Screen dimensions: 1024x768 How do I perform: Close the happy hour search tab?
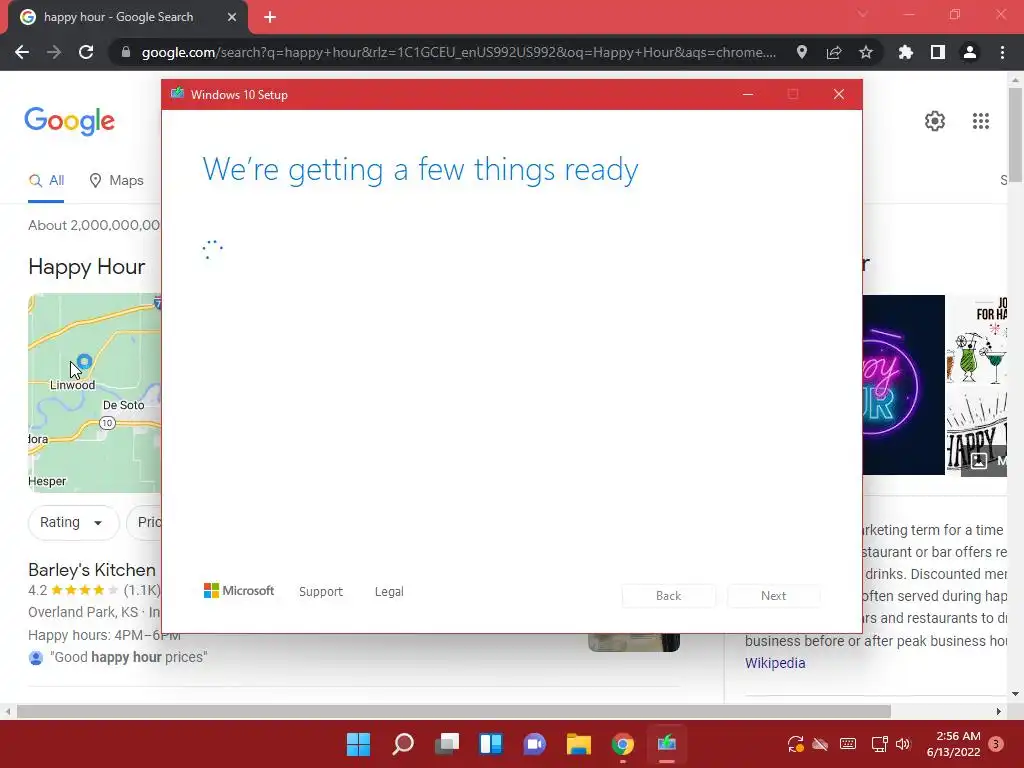232,17
